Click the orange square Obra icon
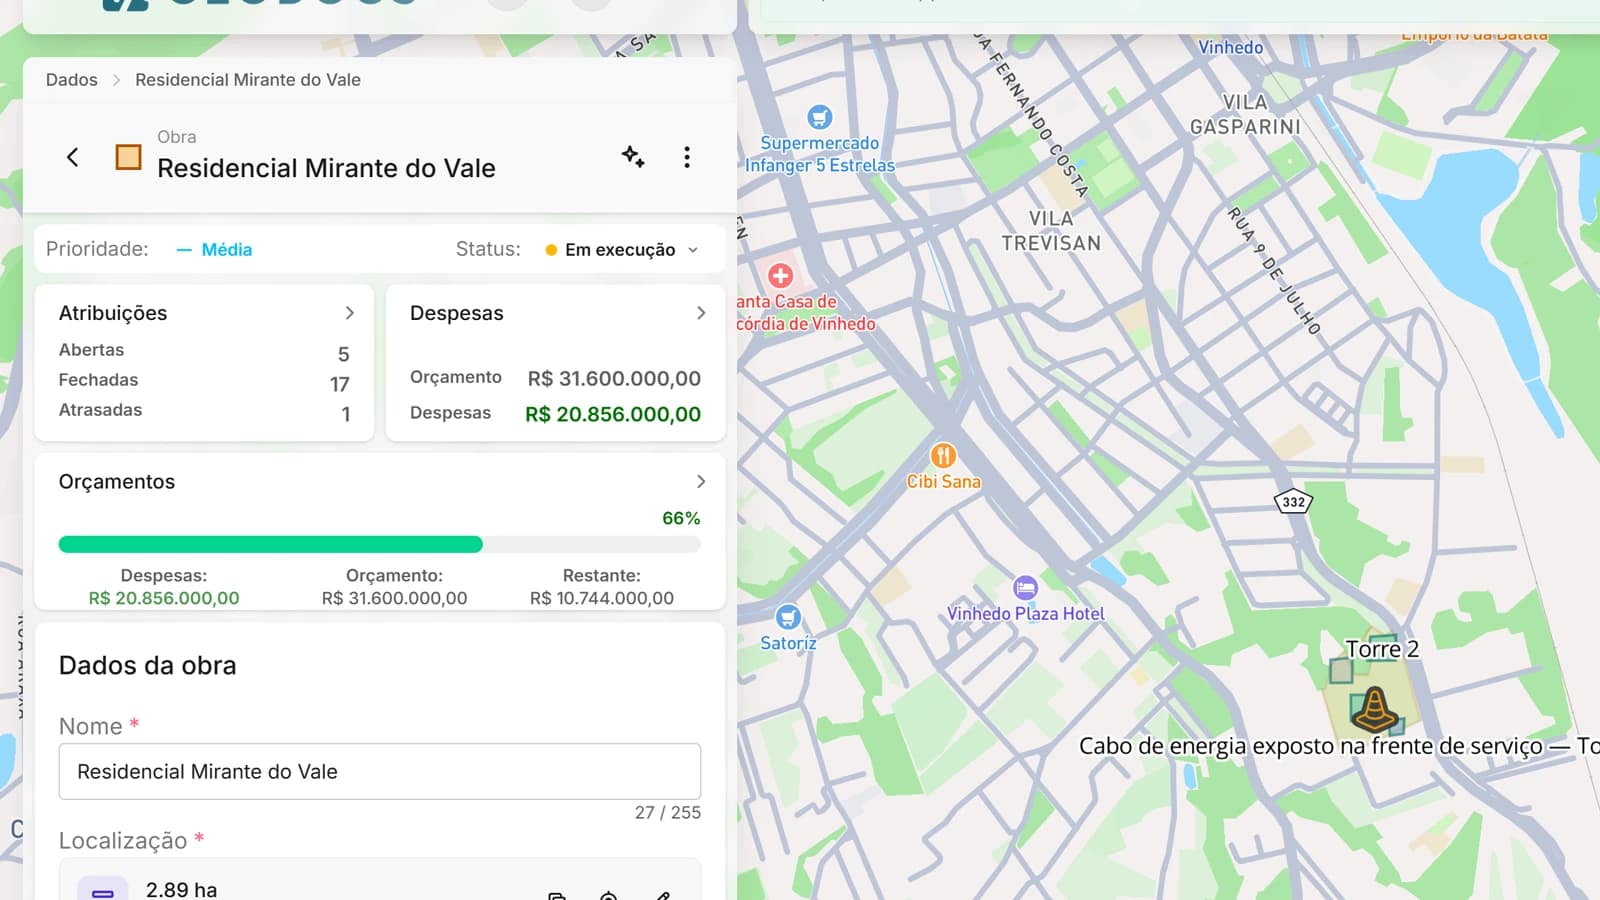This screenshot has height=900, width=1600. (x=128, y=157)
